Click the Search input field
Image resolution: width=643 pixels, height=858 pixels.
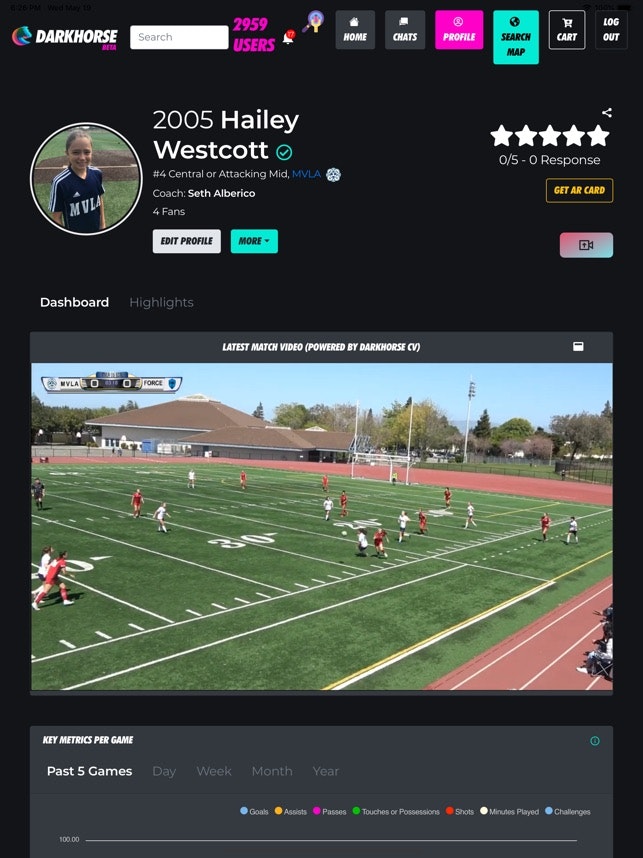click(179, 37)
